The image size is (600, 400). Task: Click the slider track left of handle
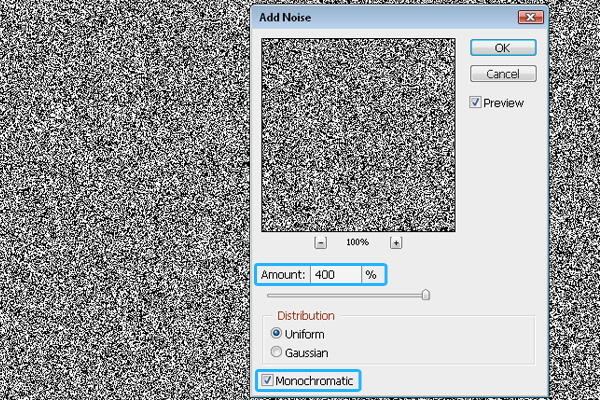340,295
